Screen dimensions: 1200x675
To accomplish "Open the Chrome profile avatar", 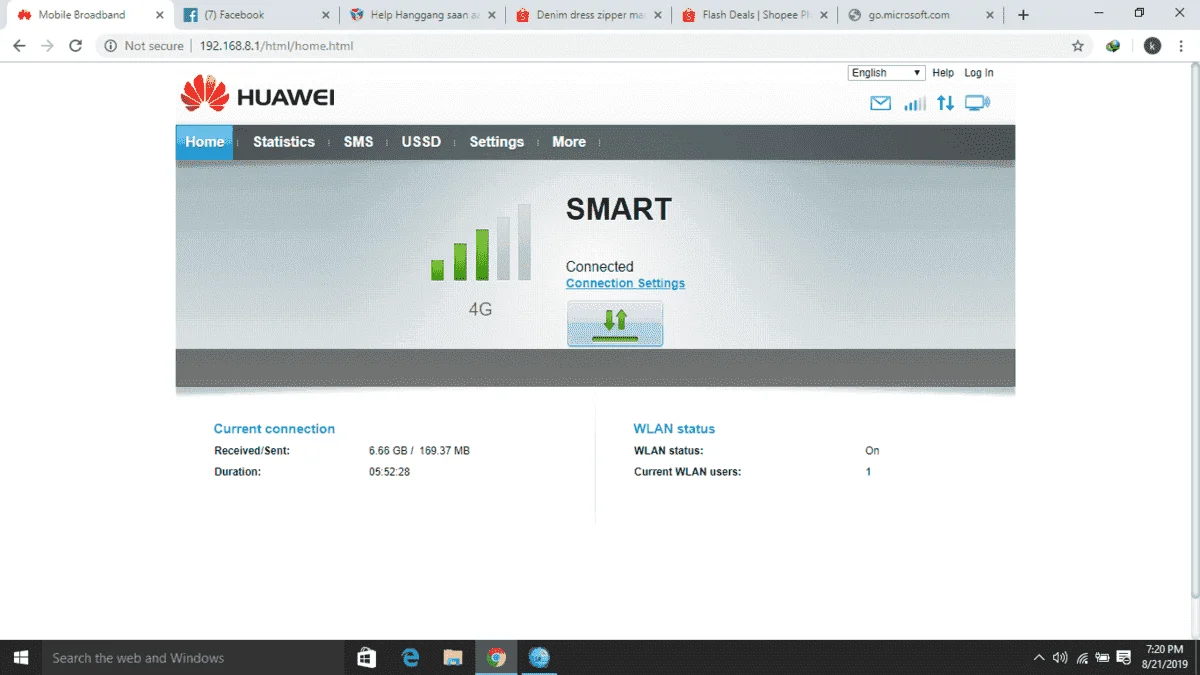I will (1152, 46).
